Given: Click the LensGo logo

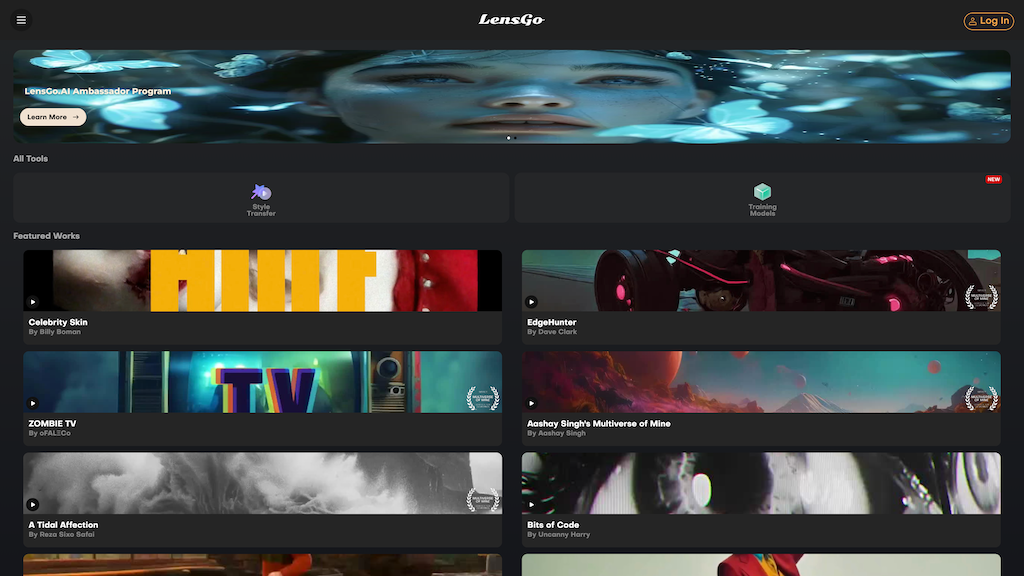Looking at the screenshot, I should 511,20.
